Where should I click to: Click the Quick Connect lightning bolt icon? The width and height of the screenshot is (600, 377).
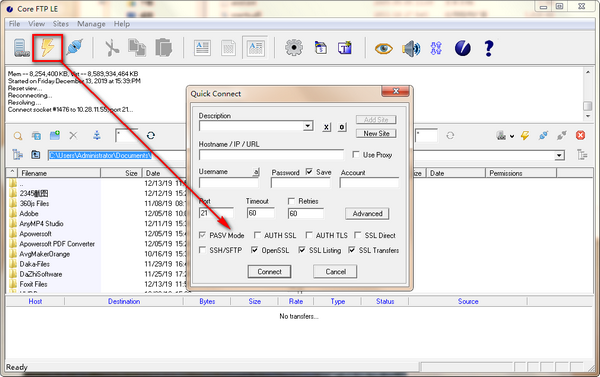pyautogui.click(x=47, y=48)
